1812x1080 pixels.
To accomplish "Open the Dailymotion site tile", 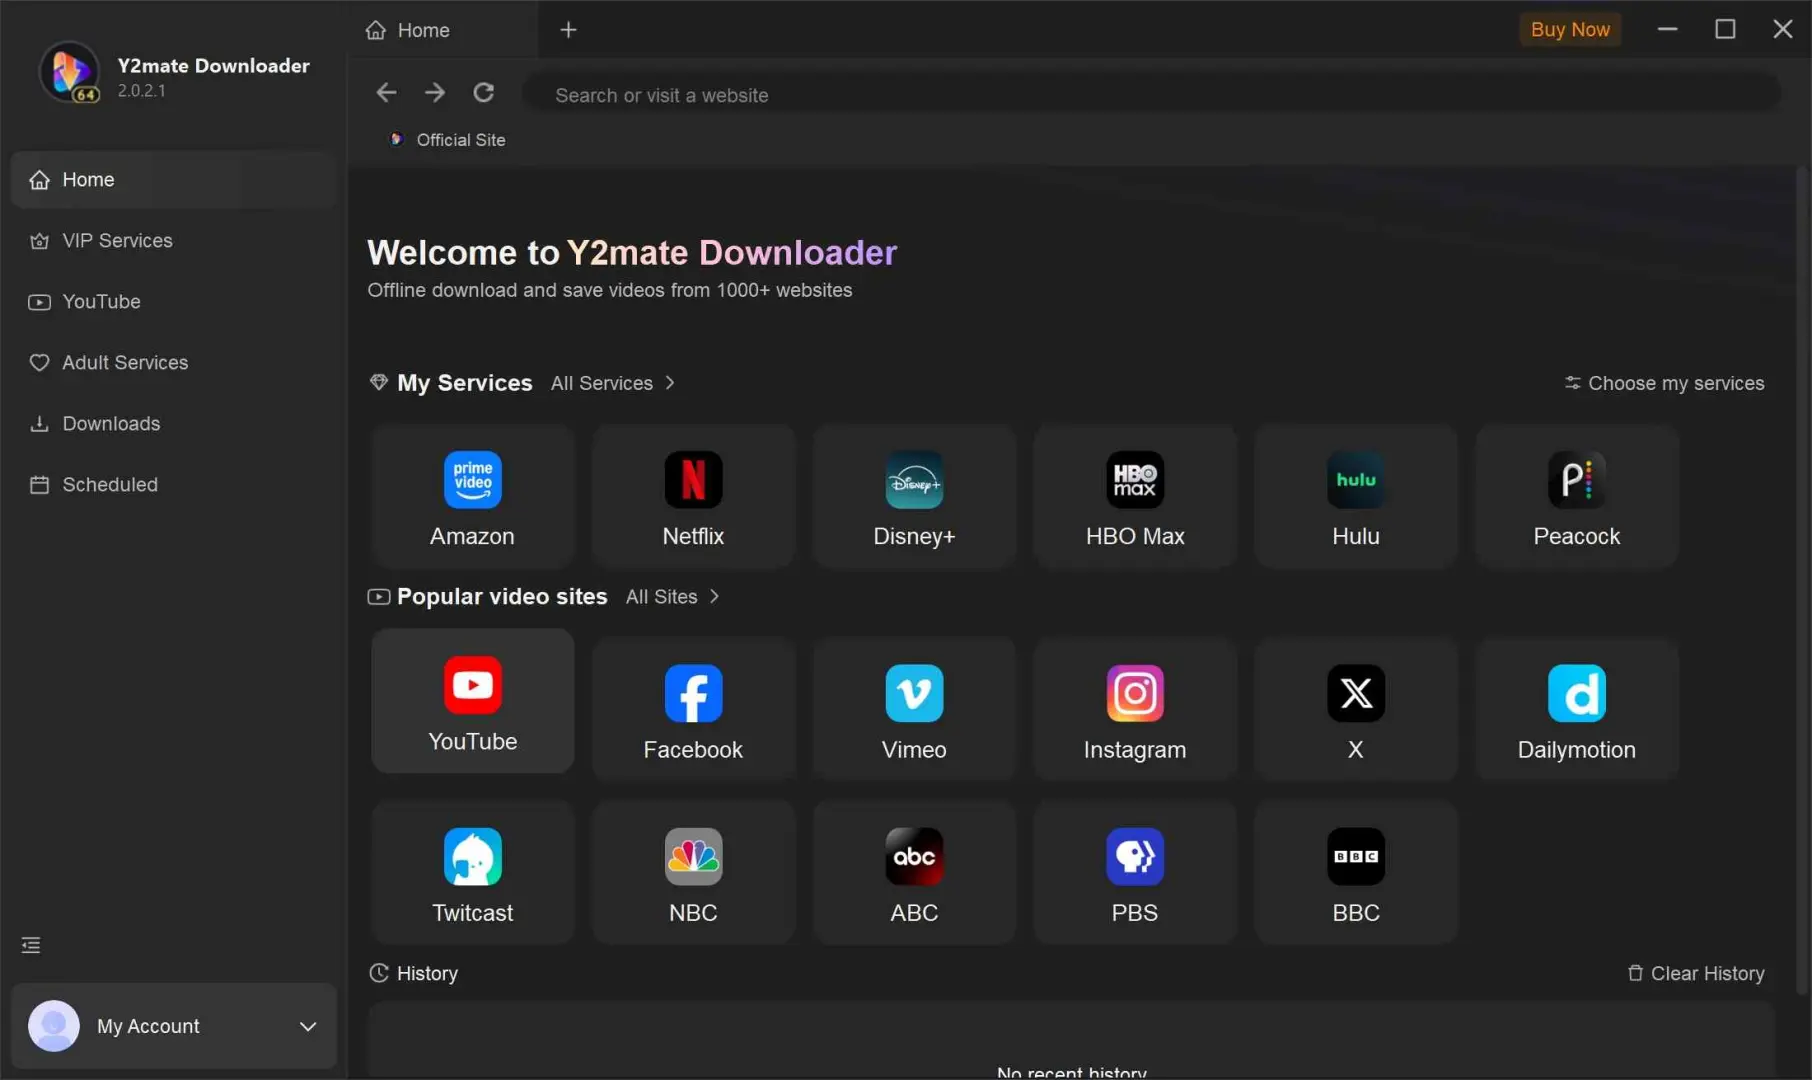I will [1577, 709].
